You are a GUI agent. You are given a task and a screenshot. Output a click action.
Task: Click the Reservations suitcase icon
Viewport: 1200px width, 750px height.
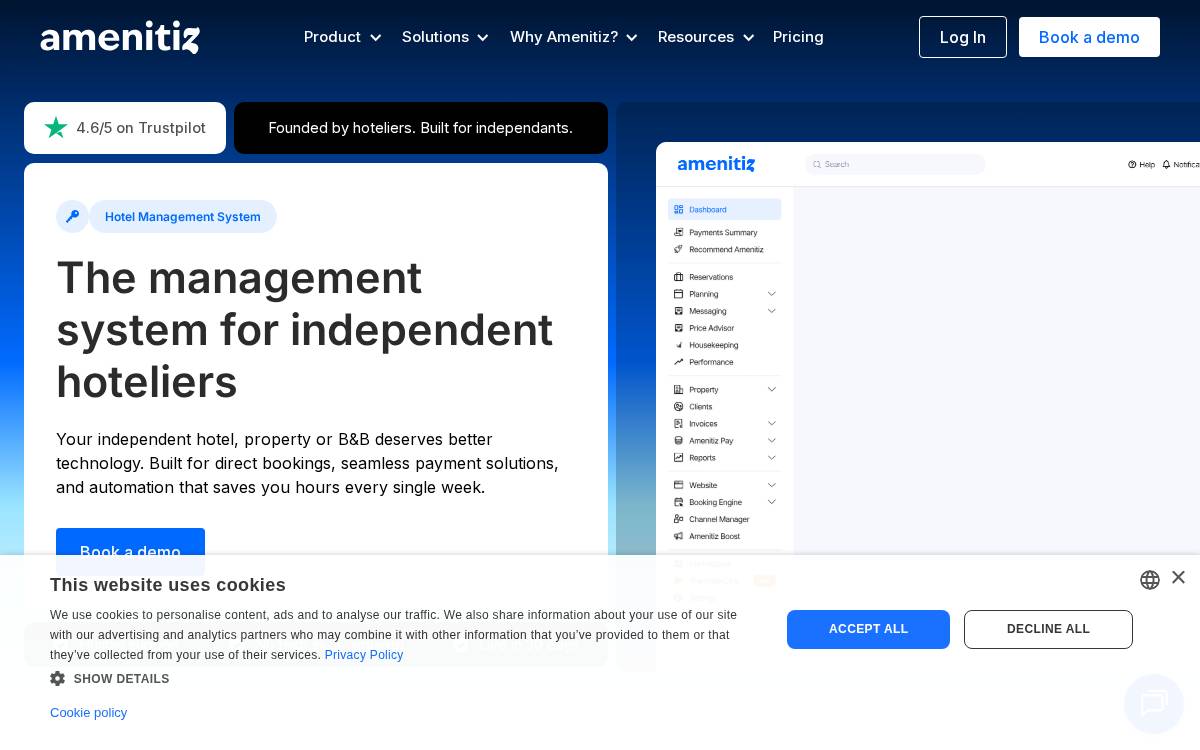pos(679,277)
